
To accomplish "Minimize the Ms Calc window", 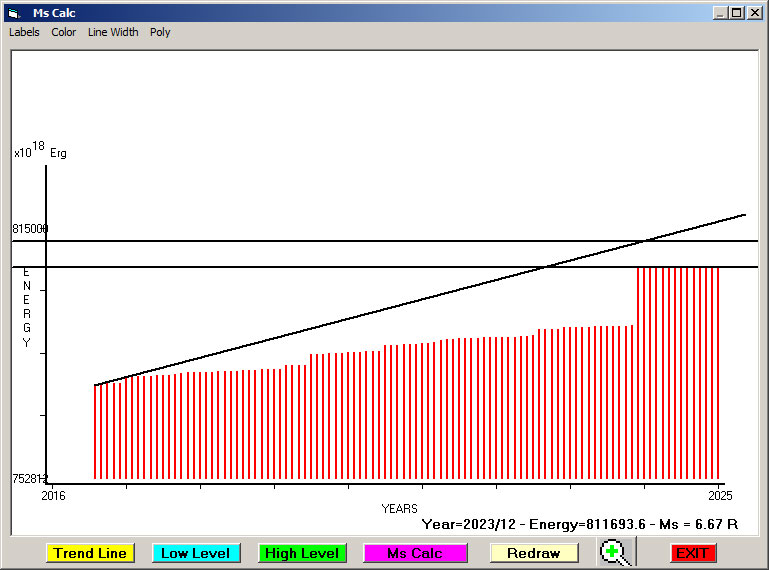I will (720, 13).
